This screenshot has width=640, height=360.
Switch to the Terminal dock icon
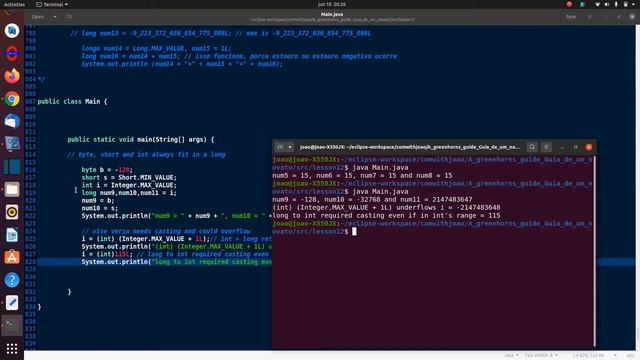(x=12, y=325)
